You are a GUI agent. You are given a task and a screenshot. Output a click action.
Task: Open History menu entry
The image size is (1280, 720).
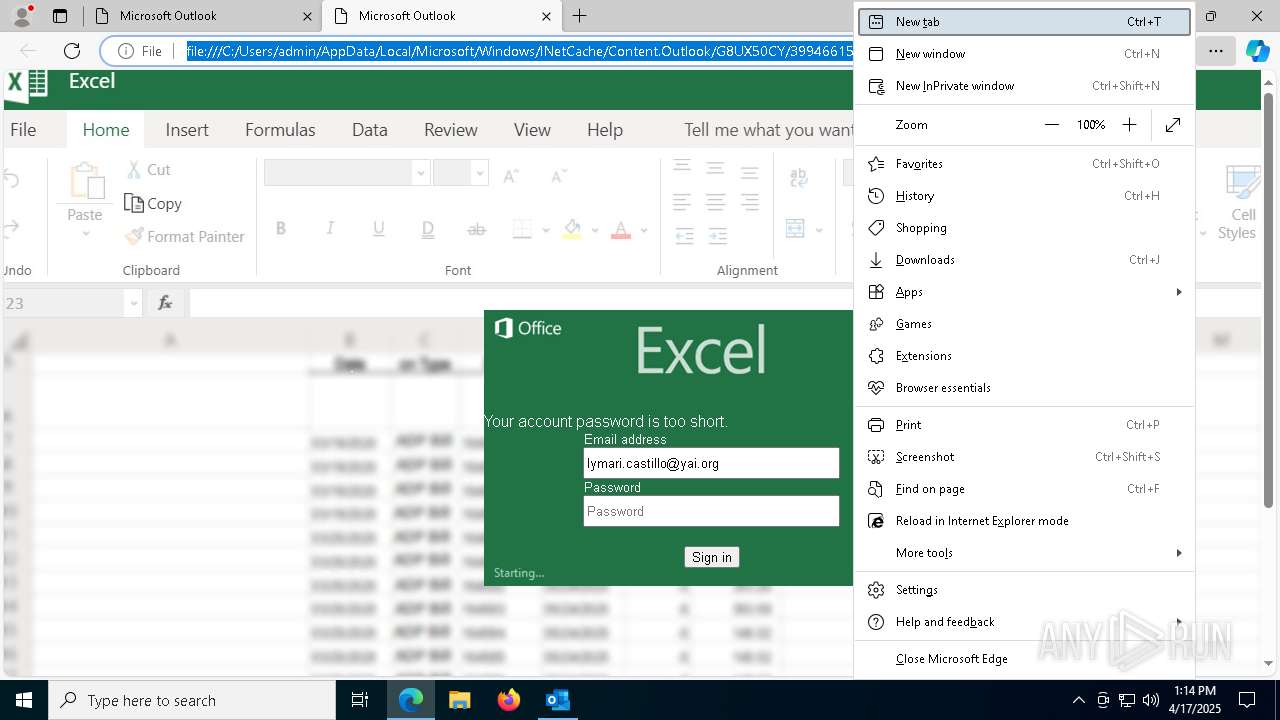[1025, 196]
